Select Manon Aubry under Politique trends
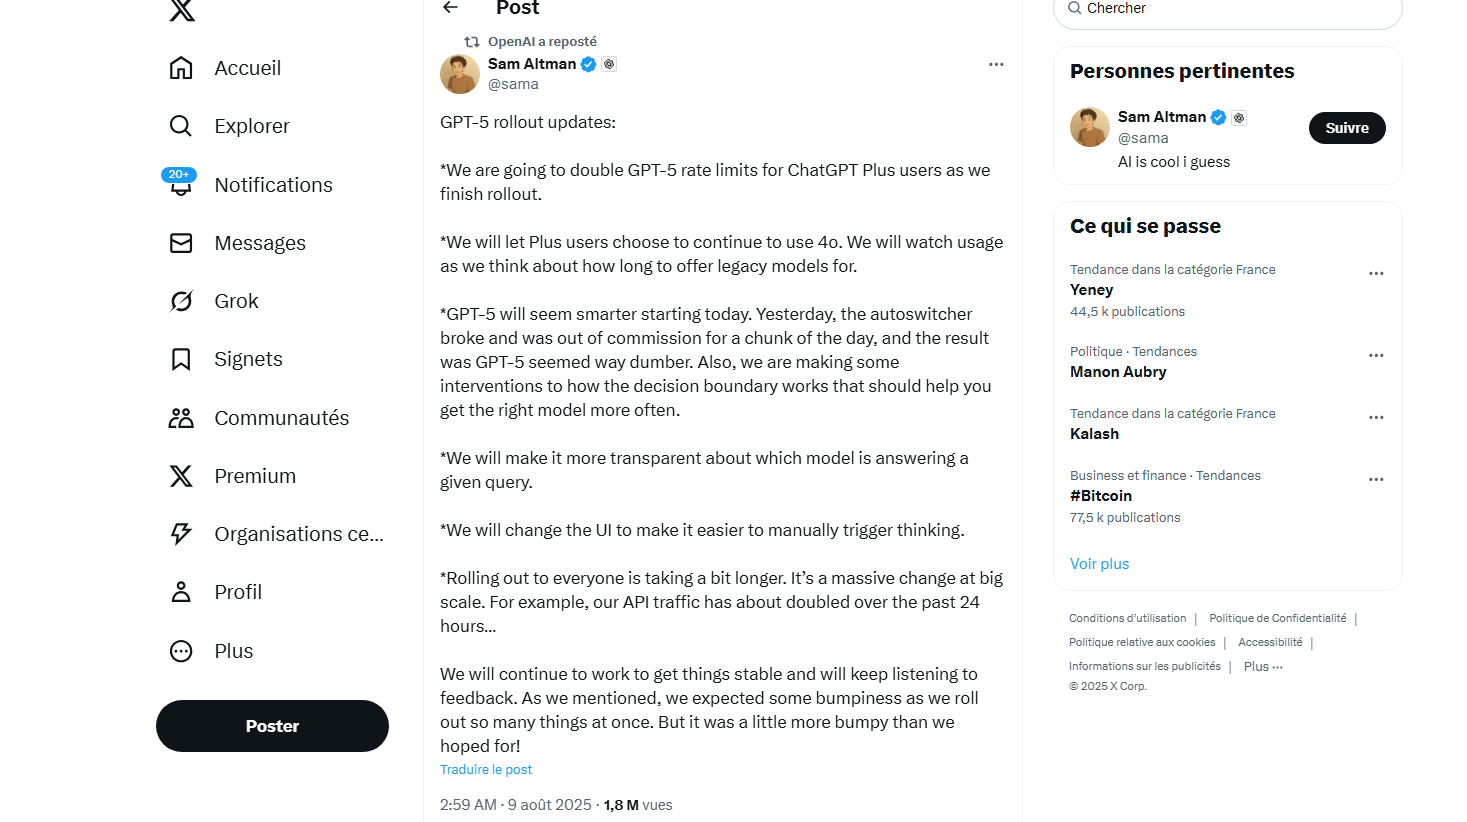Image resolution: width=1467 pixels, height=822 pixels. (1118, 371)
